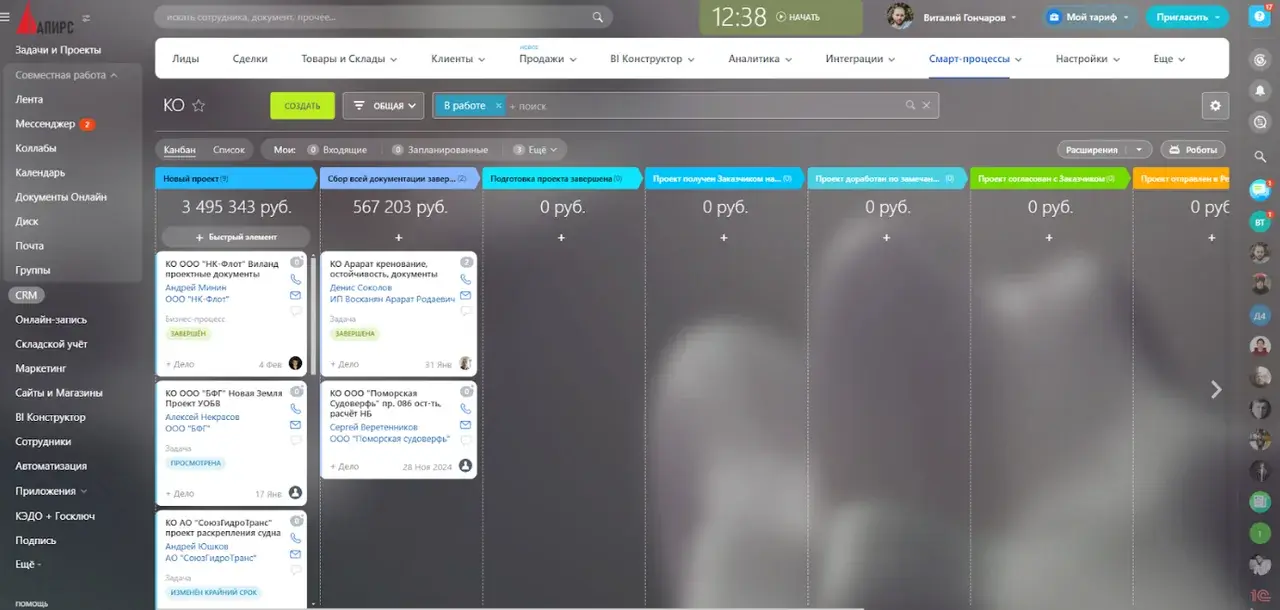Open the ОБЩАЯ funnel dropdown
This screenshot has height=610, width=1280.
click(x=383, y=105)
